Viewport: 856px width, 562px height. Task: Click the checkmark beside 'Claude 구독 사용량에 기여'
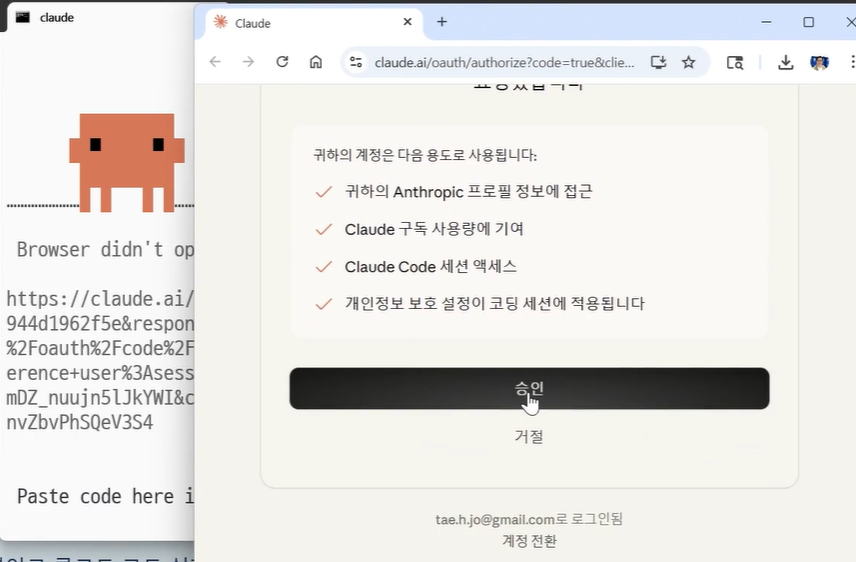click(x=324, y=229)
